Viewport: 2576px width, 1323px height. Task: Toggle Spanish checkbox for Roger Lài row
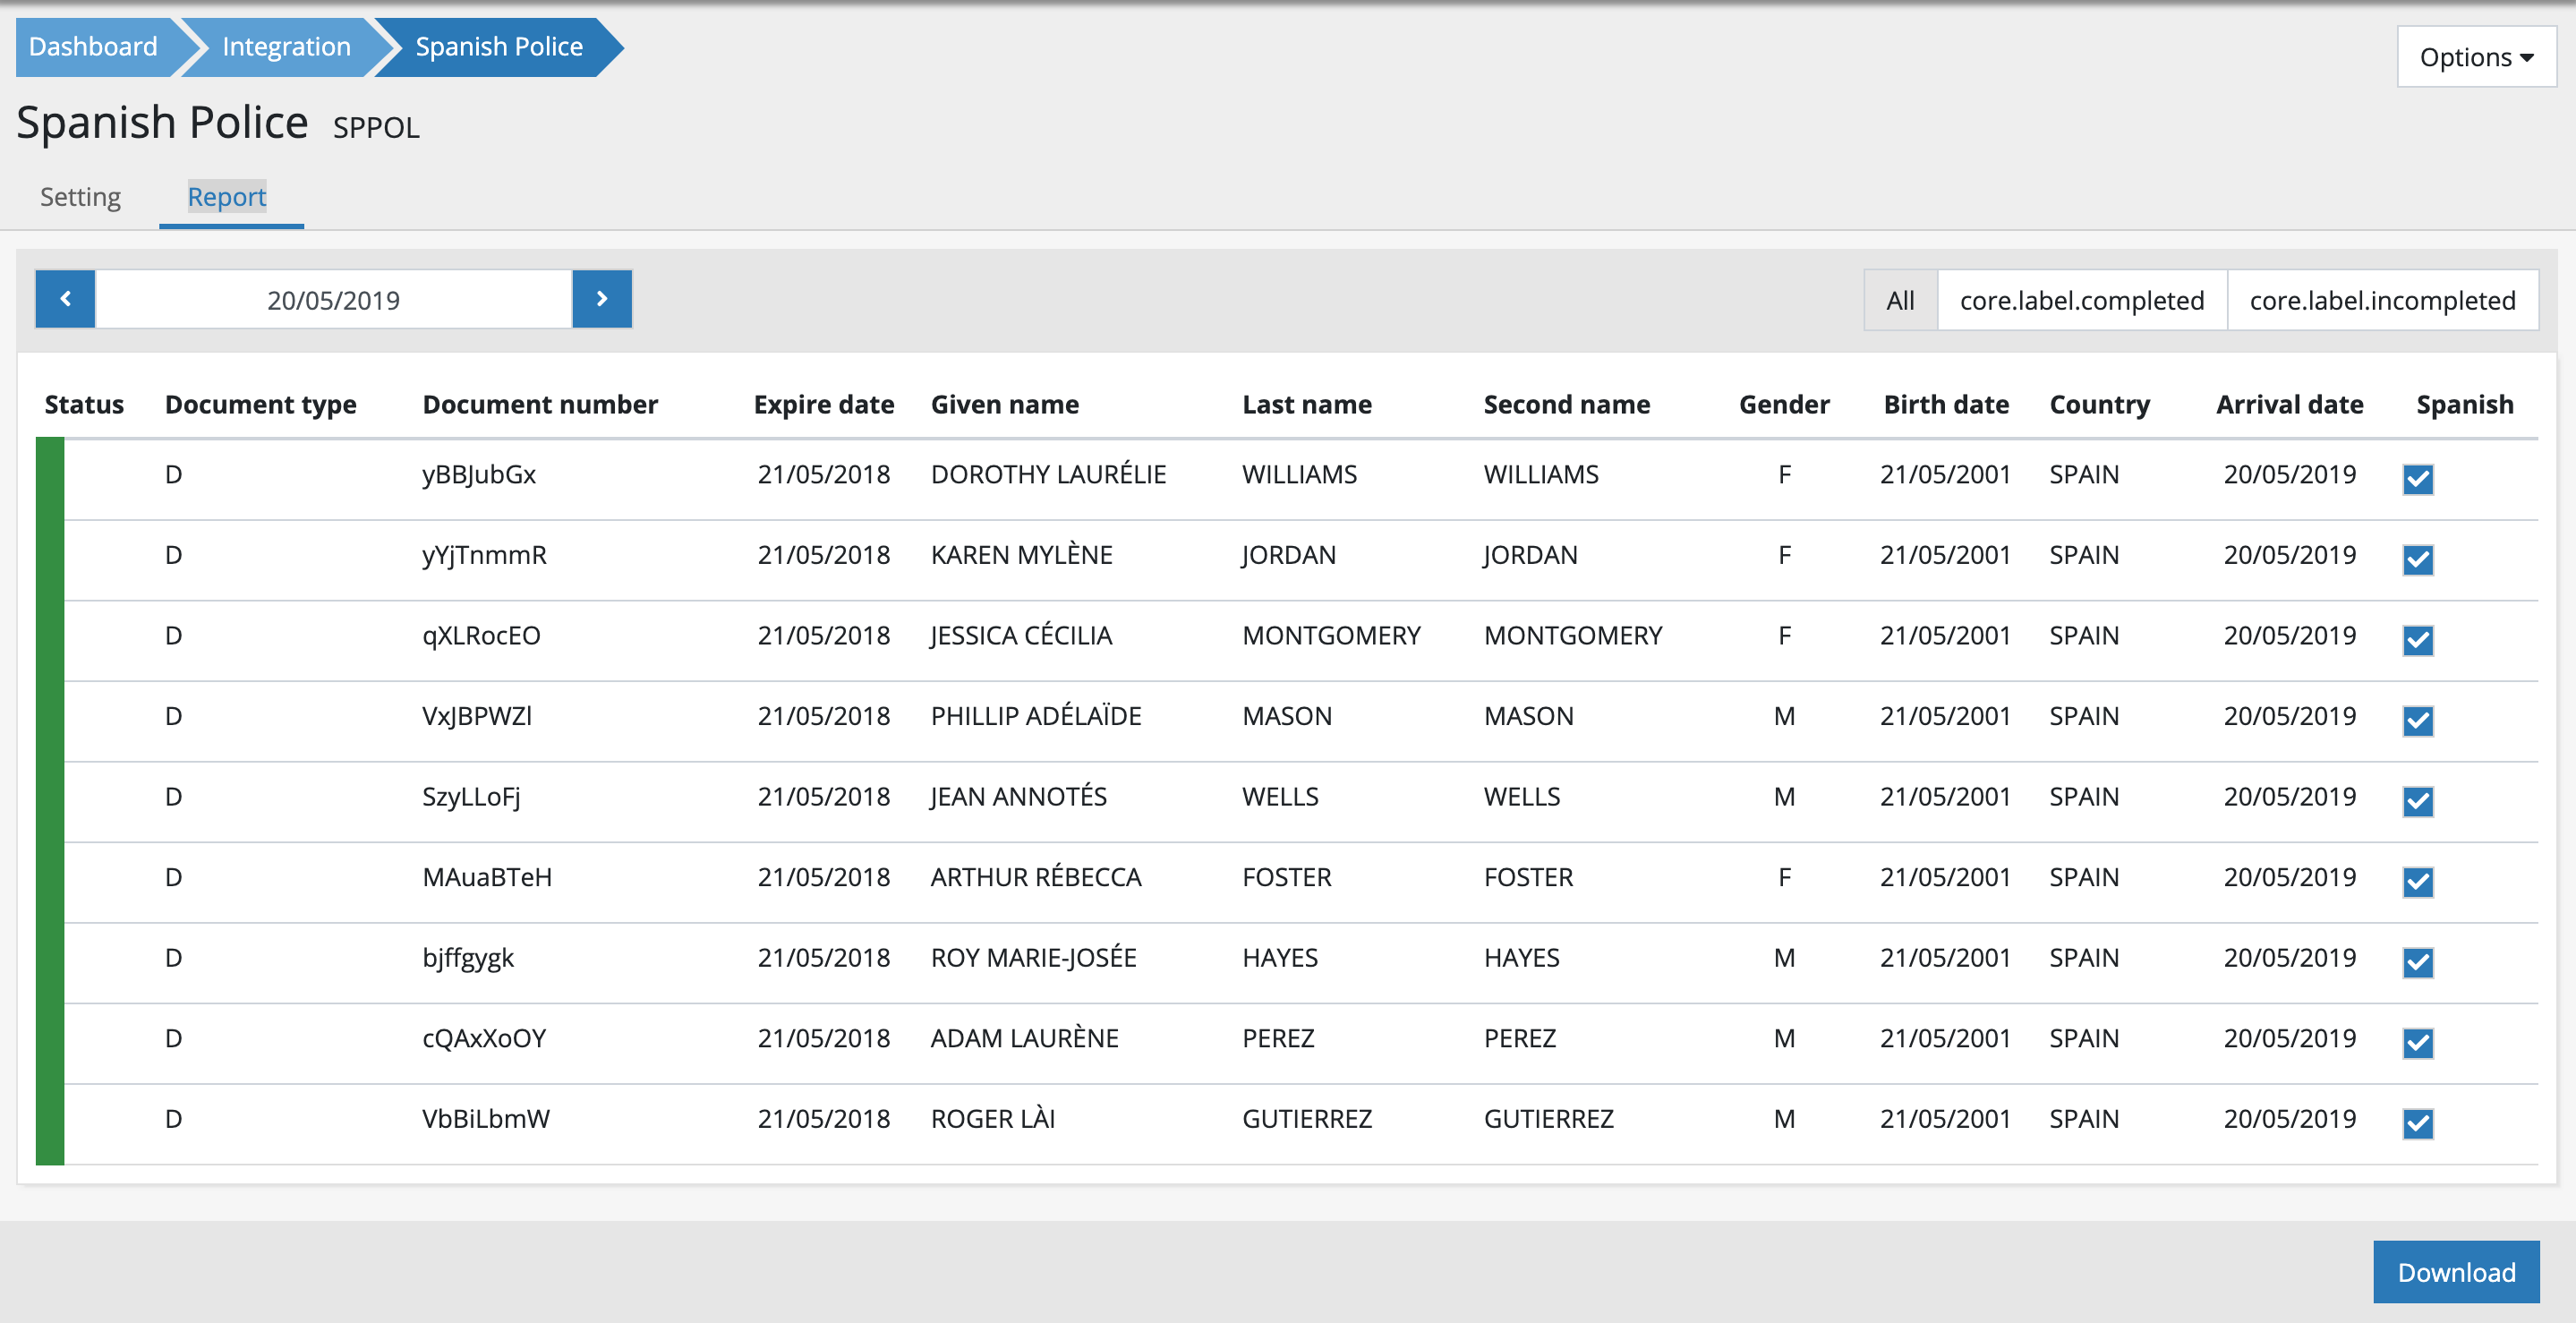click(x=2417, y=1124)
